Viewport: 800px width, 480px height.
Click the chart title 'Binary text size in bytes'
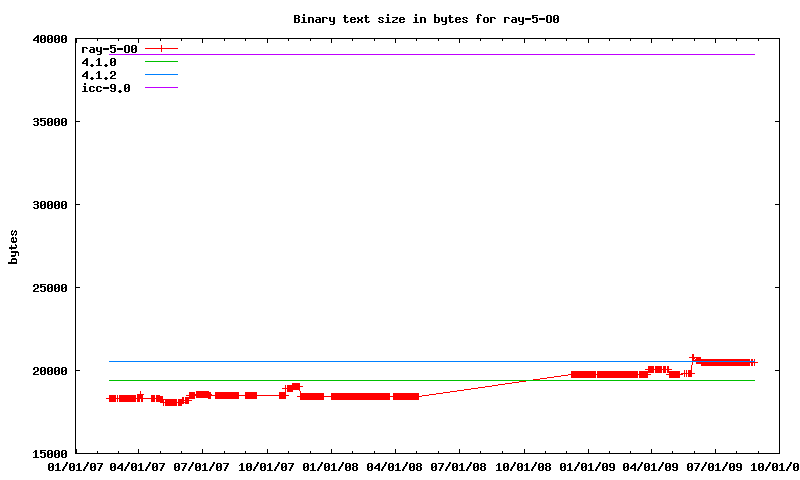(x=433, y=19)
